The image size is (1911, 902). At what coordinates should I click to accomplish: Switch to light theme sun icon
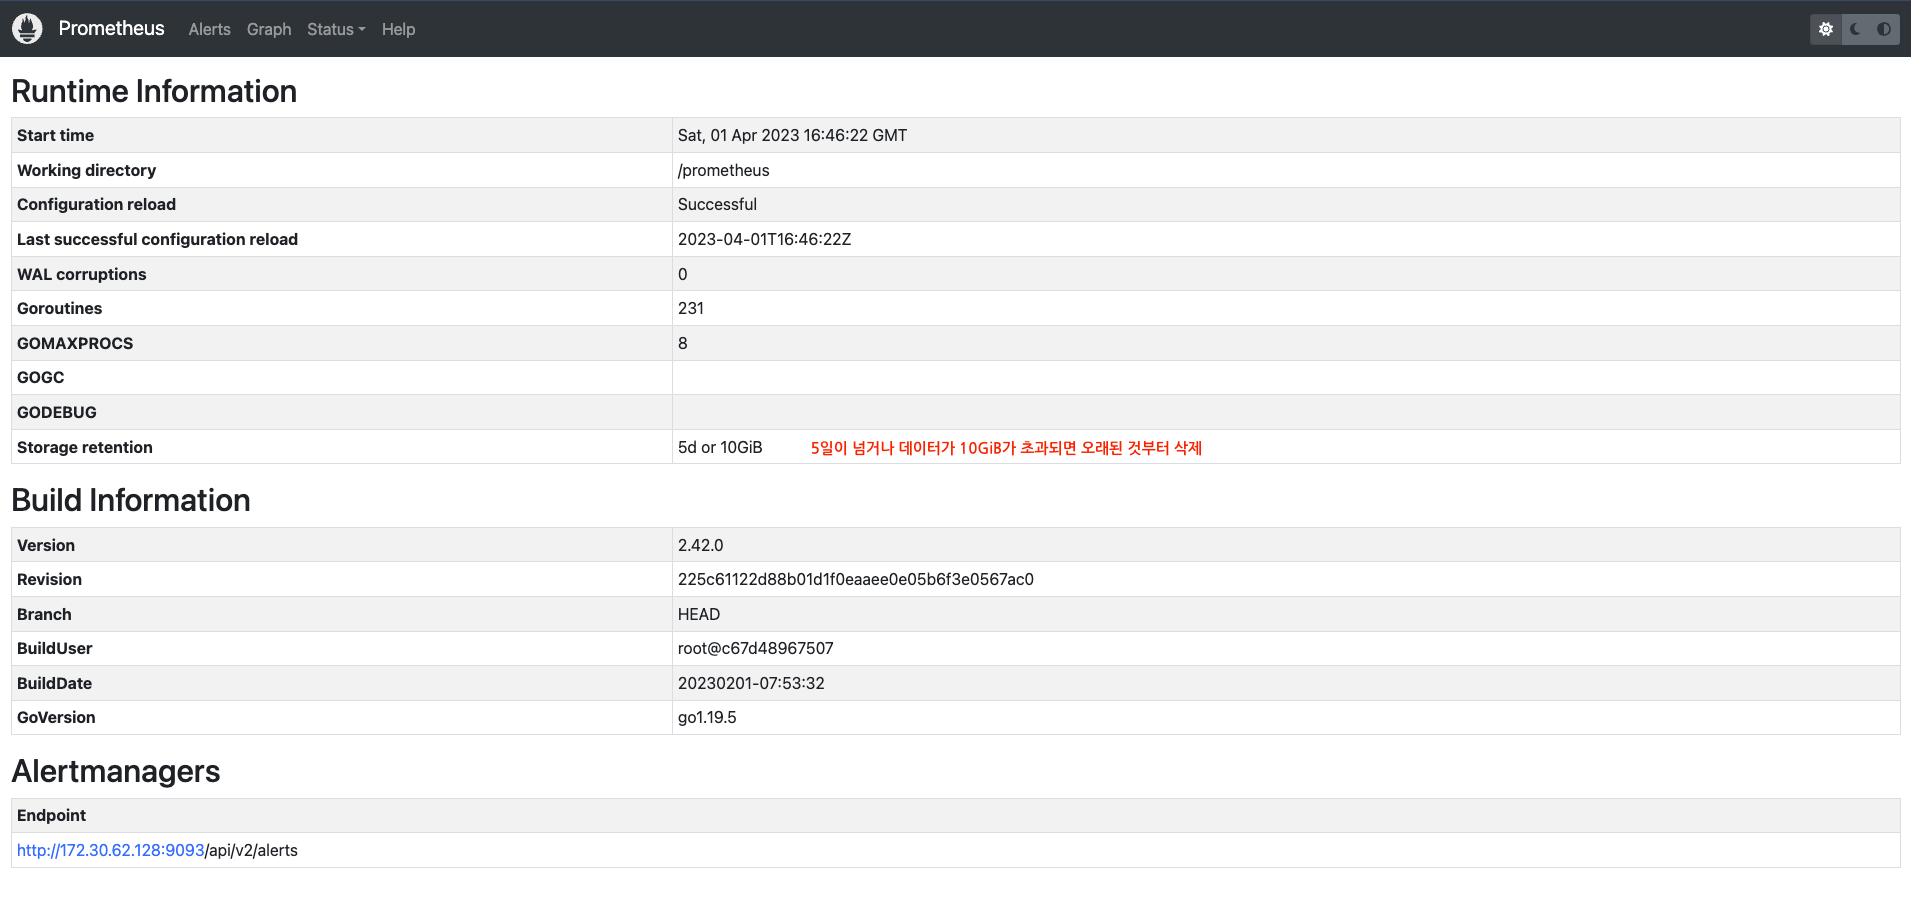pos(1826,29)
